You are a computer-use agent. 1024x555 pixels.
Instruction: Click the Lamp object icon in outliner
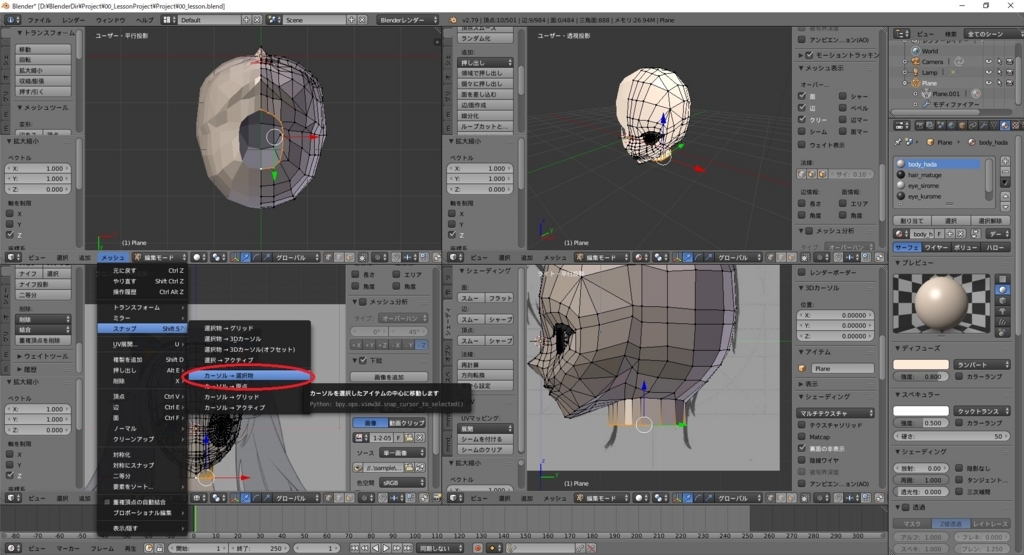914,72
